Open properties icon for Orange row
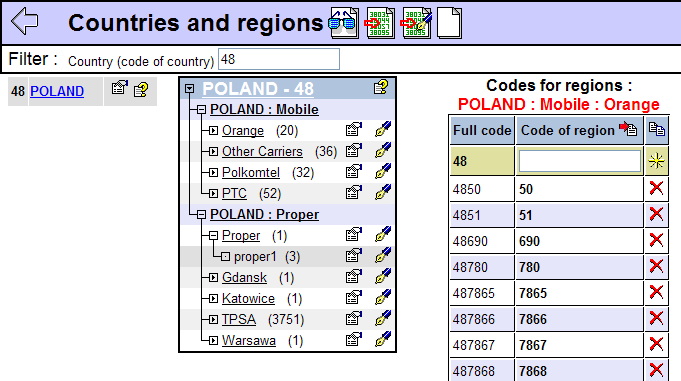This screenshot has height=381, width=681. [x=354, y=129]
